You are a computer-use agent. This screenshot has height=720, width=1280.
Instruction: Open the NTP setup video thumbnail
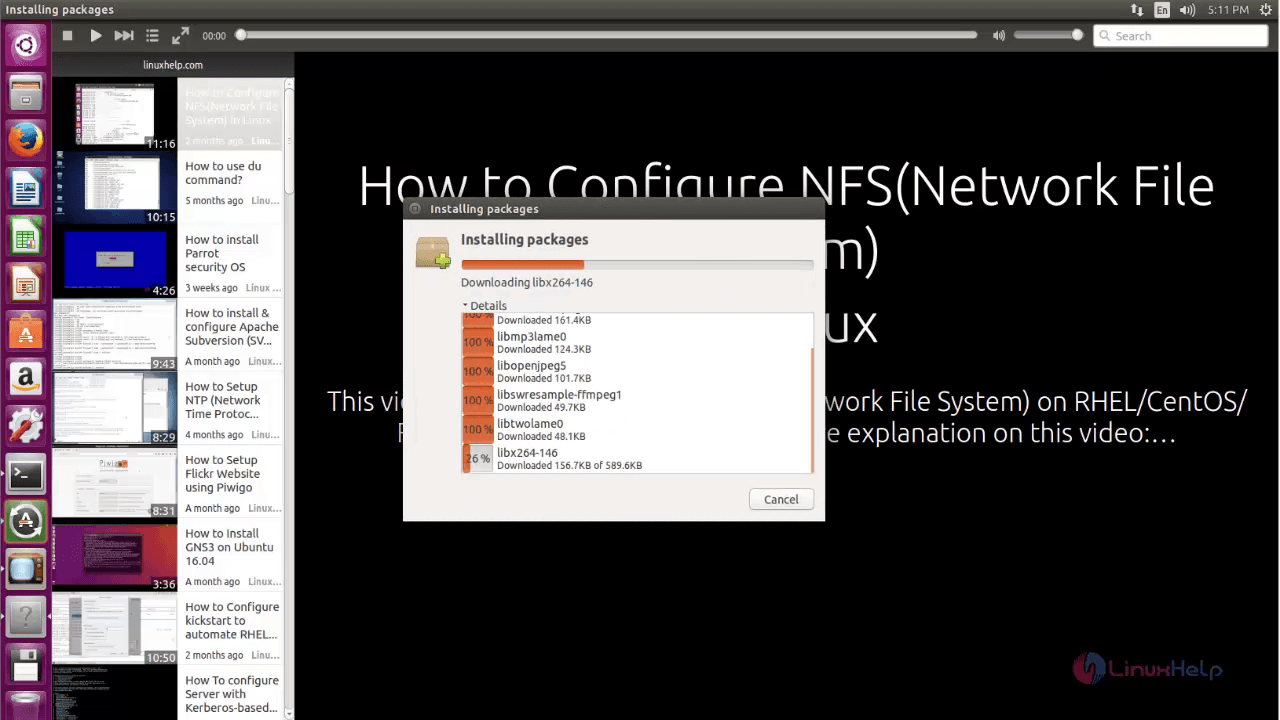pyautogui.click(x=115, y=408)
